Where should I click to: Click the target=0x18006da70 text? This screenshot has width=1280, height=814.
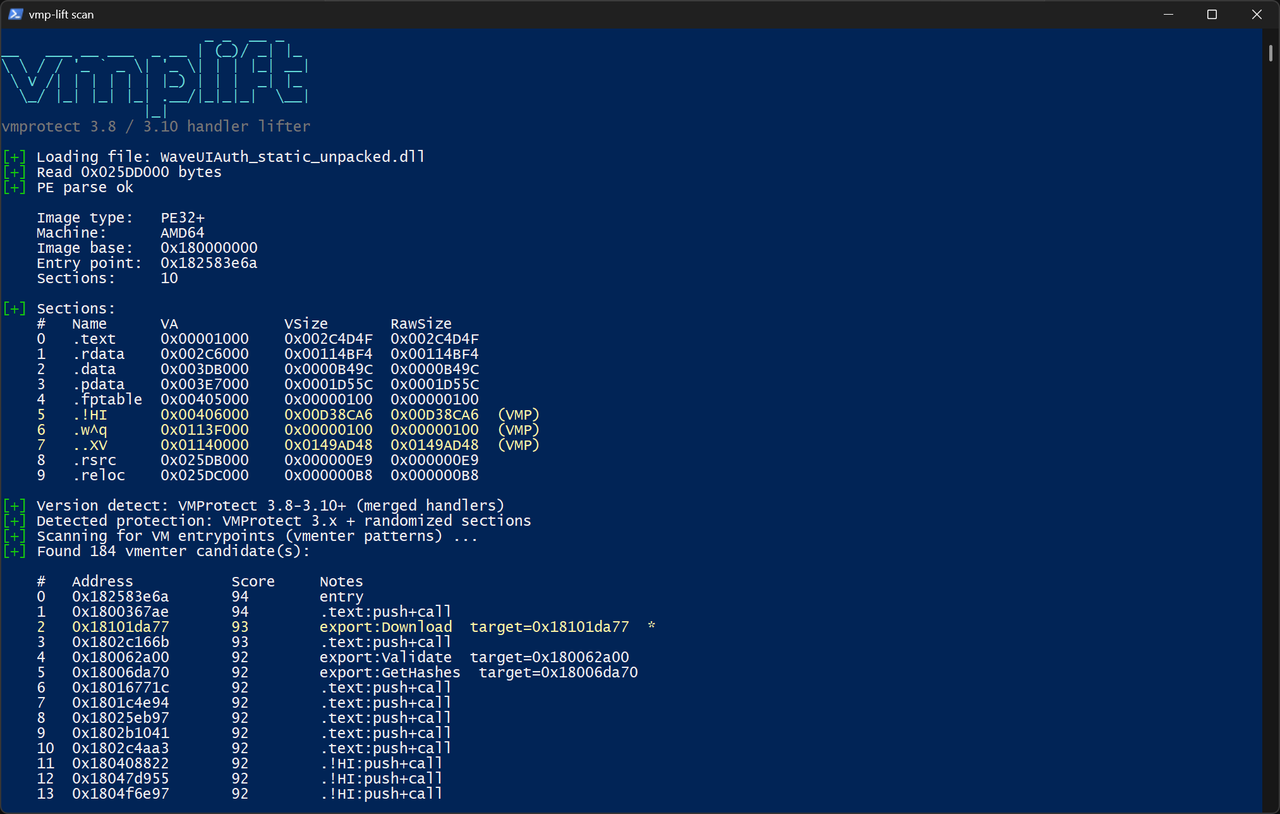(558, 672)
